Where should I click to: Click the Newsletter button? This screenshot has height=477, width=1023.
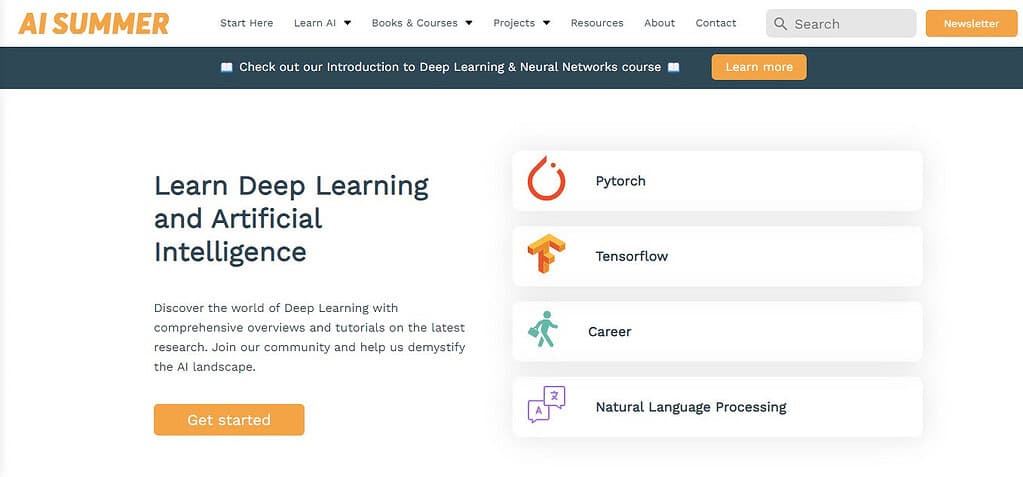[x=971, y=23]
